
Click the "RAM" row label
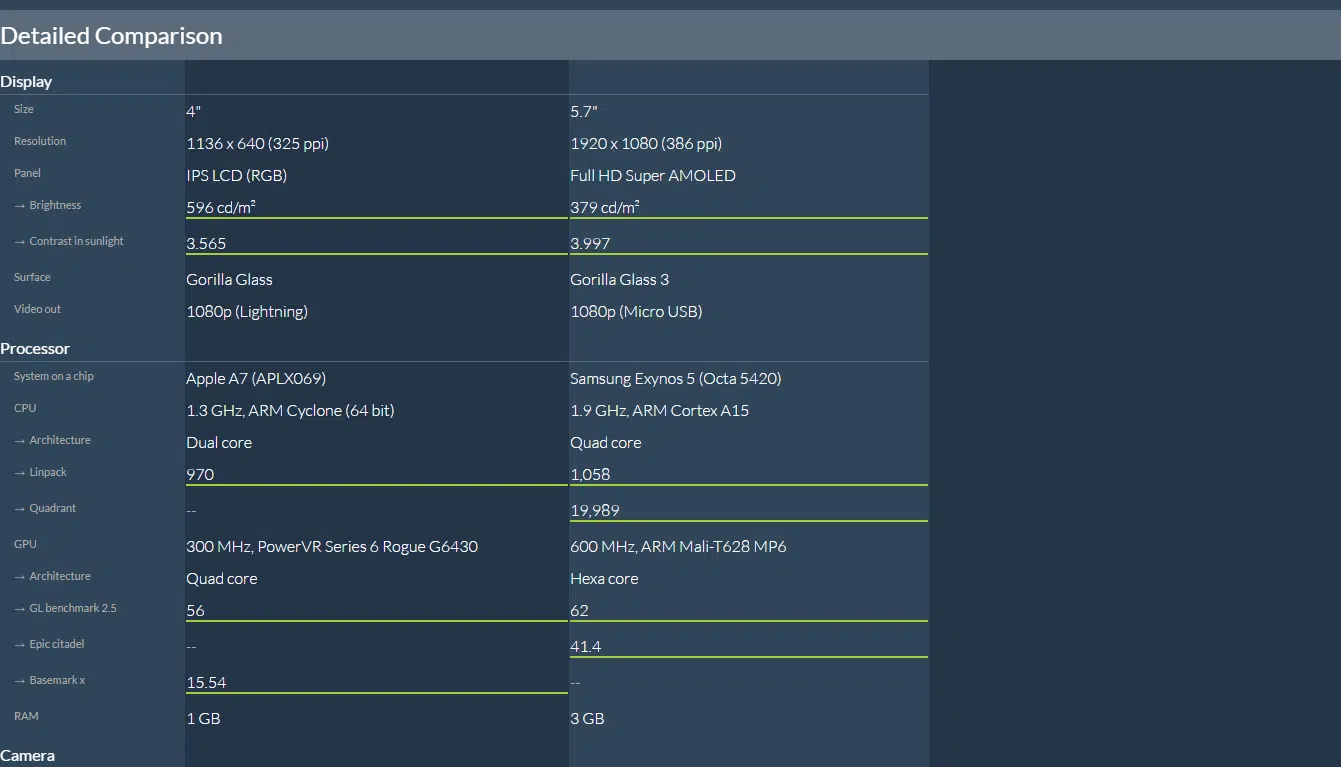(x=25, y=716)
